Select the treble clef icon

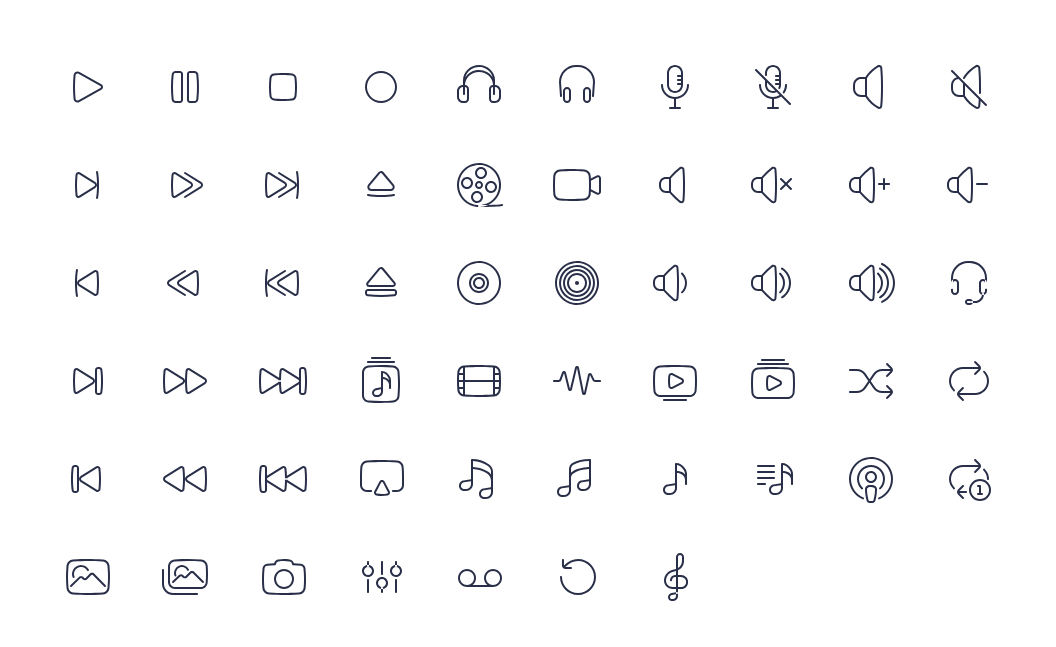point(675,577)
